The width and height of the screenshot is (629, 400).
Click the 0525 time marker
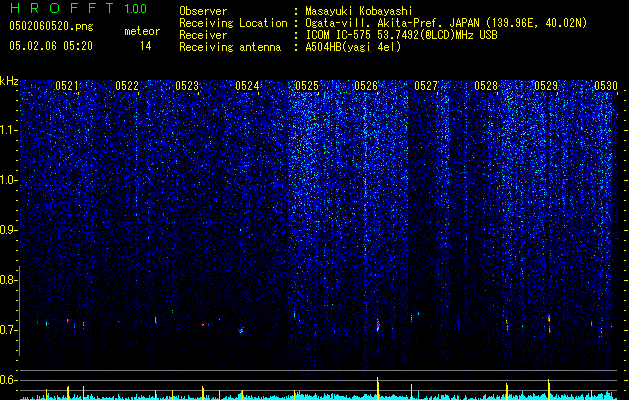tap(306, 86)
